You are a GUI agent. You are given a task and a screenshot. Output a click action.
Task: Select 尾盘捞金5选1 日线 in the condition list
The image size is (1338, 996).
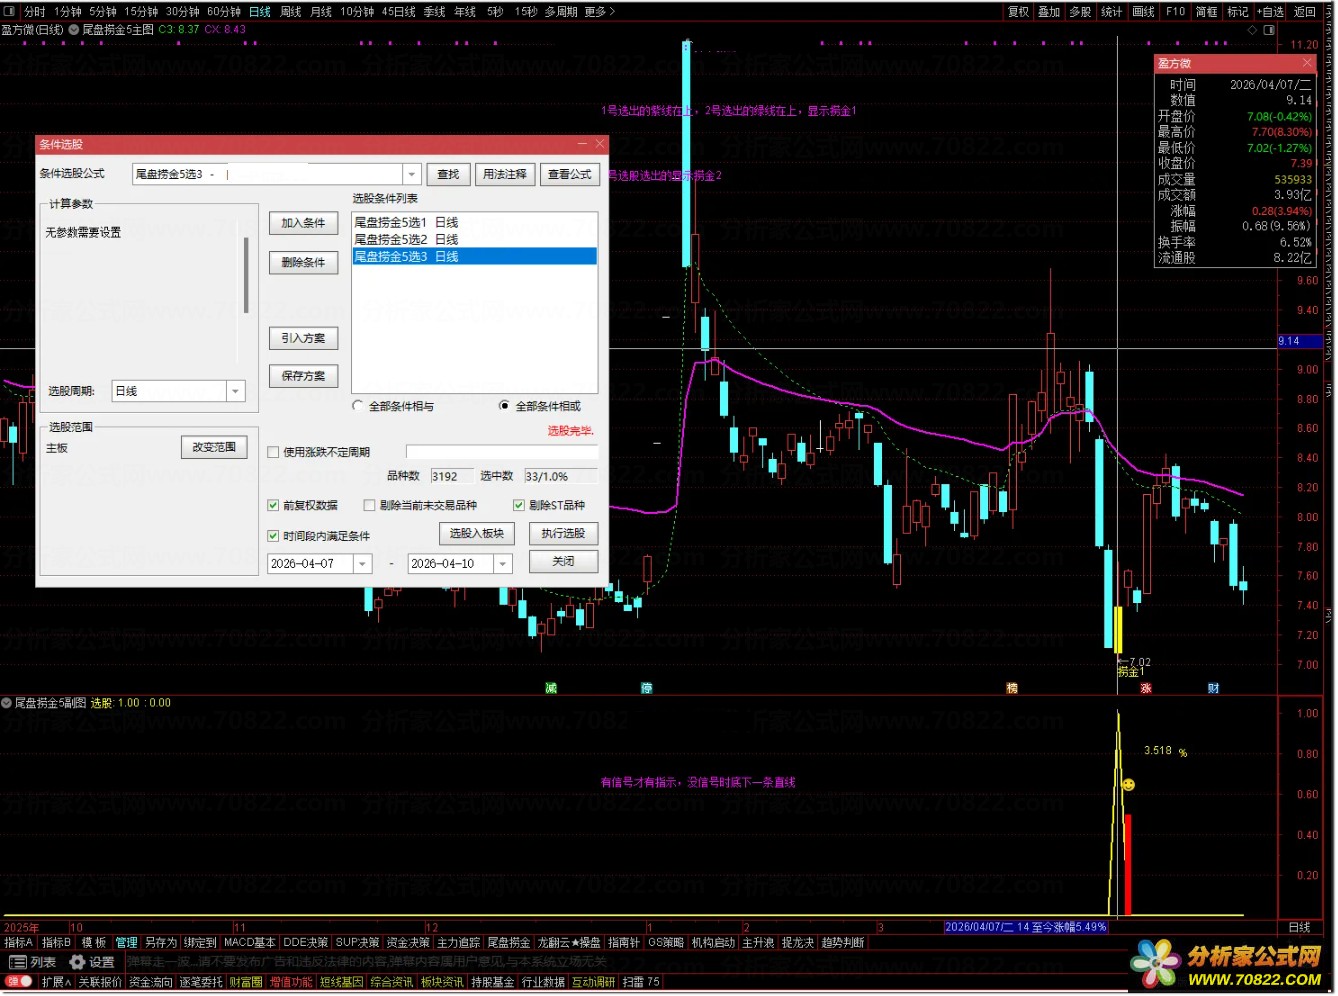[406, 222]
